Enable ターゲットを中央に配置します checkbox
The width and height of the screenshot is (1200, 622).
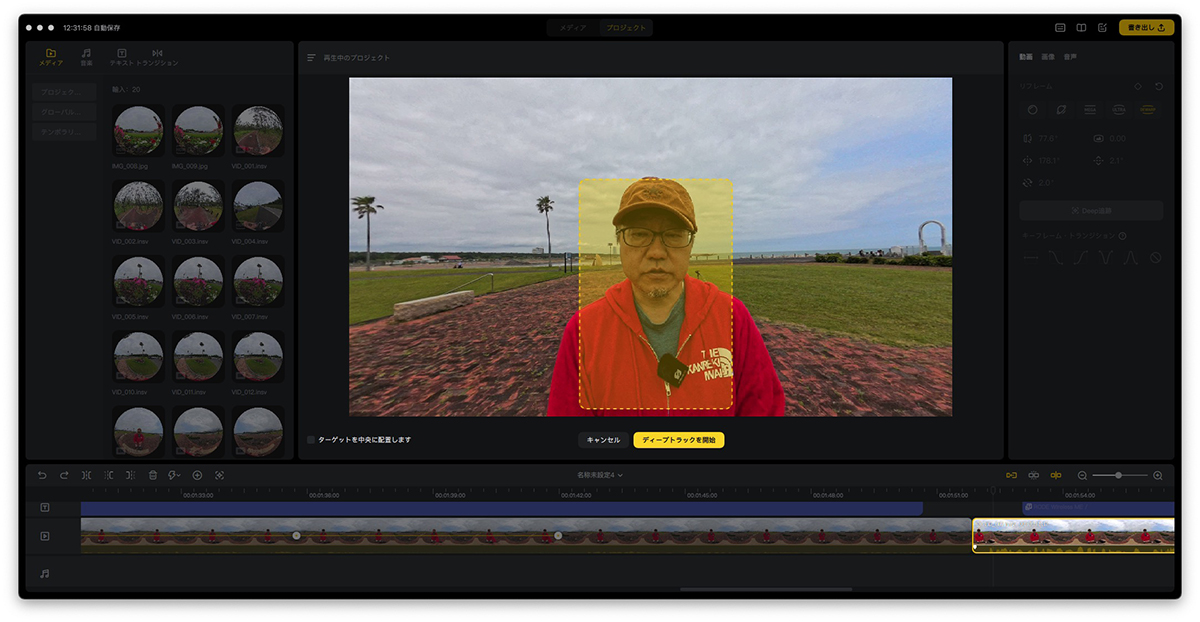[x=311, y=440]
